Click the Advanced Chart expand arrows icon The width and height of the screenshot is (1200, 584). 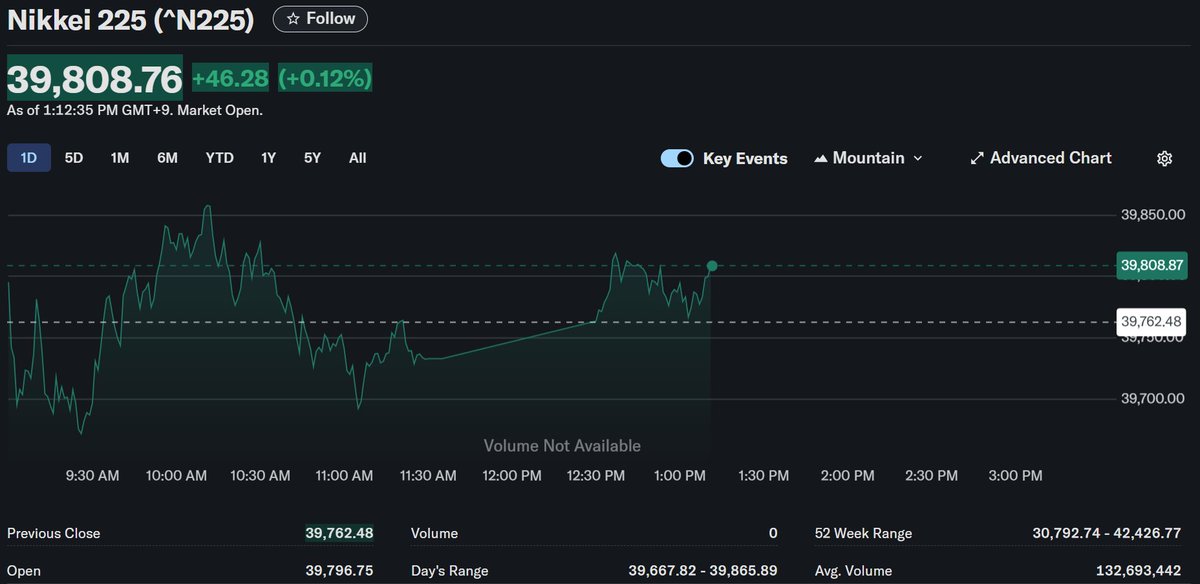(x=977, y=158)
